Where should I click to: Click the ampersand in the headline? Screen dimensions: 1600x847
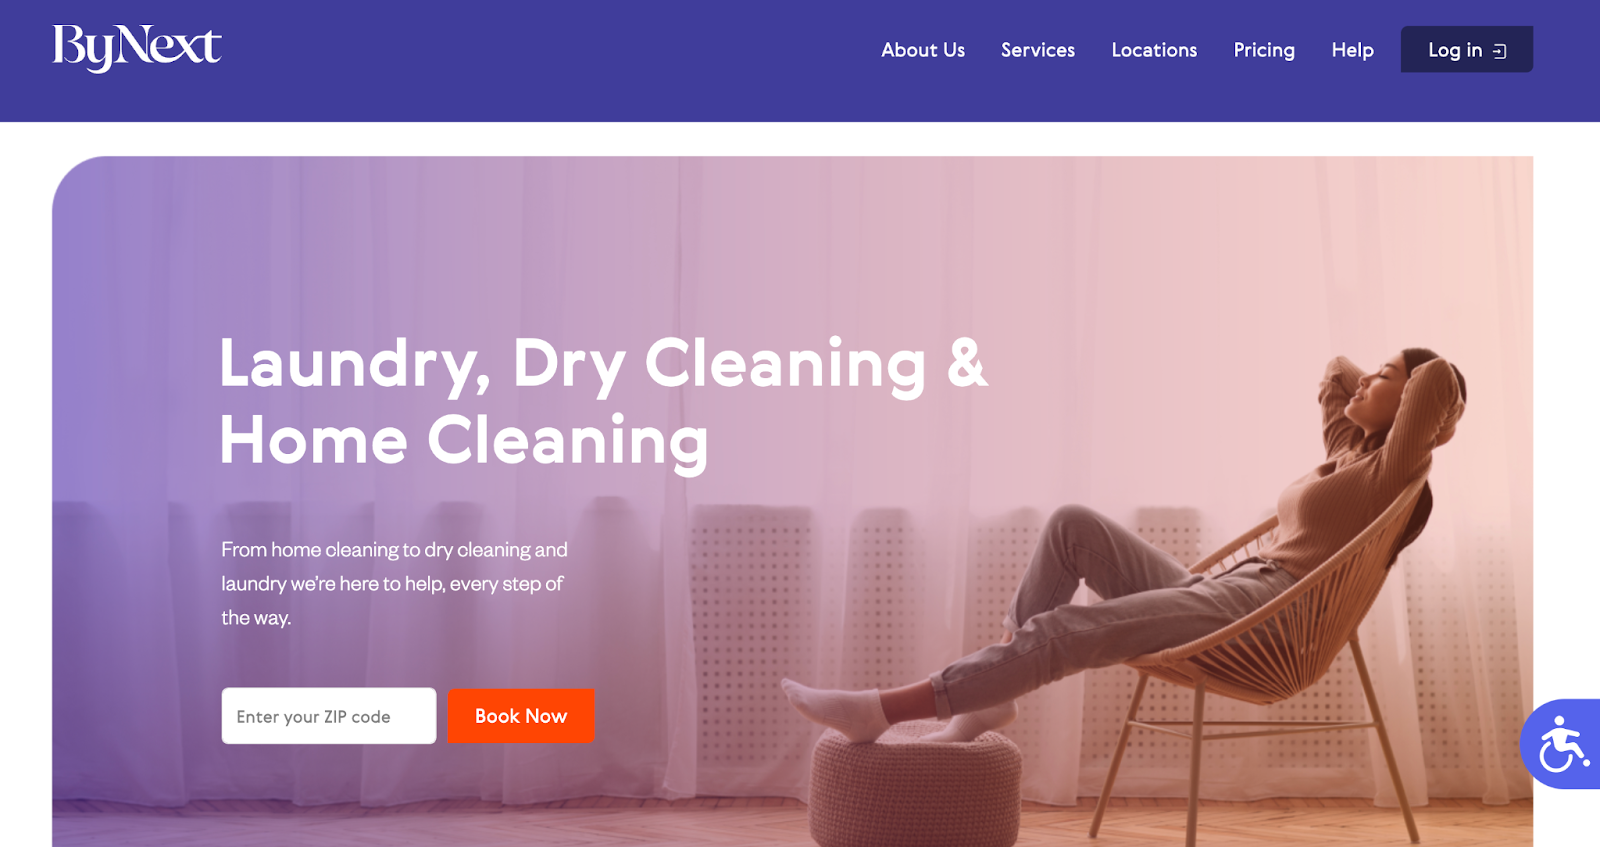[x=967, y=362]
